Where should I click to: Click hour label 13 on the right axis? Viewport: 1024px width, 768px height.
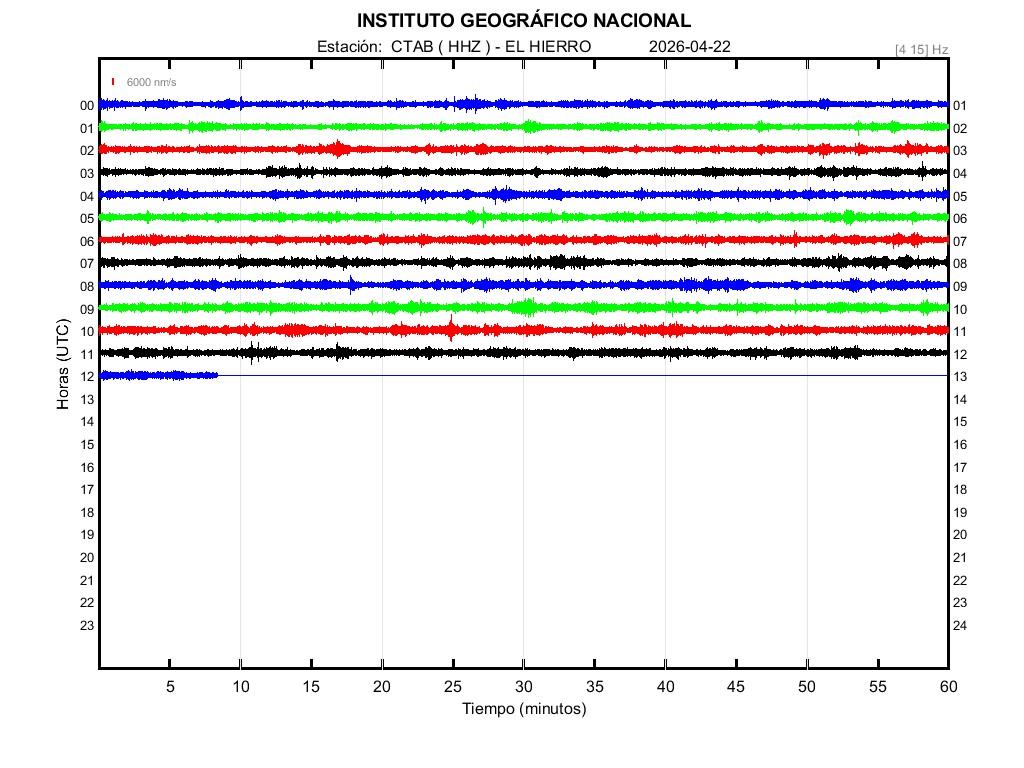[960, 377]
